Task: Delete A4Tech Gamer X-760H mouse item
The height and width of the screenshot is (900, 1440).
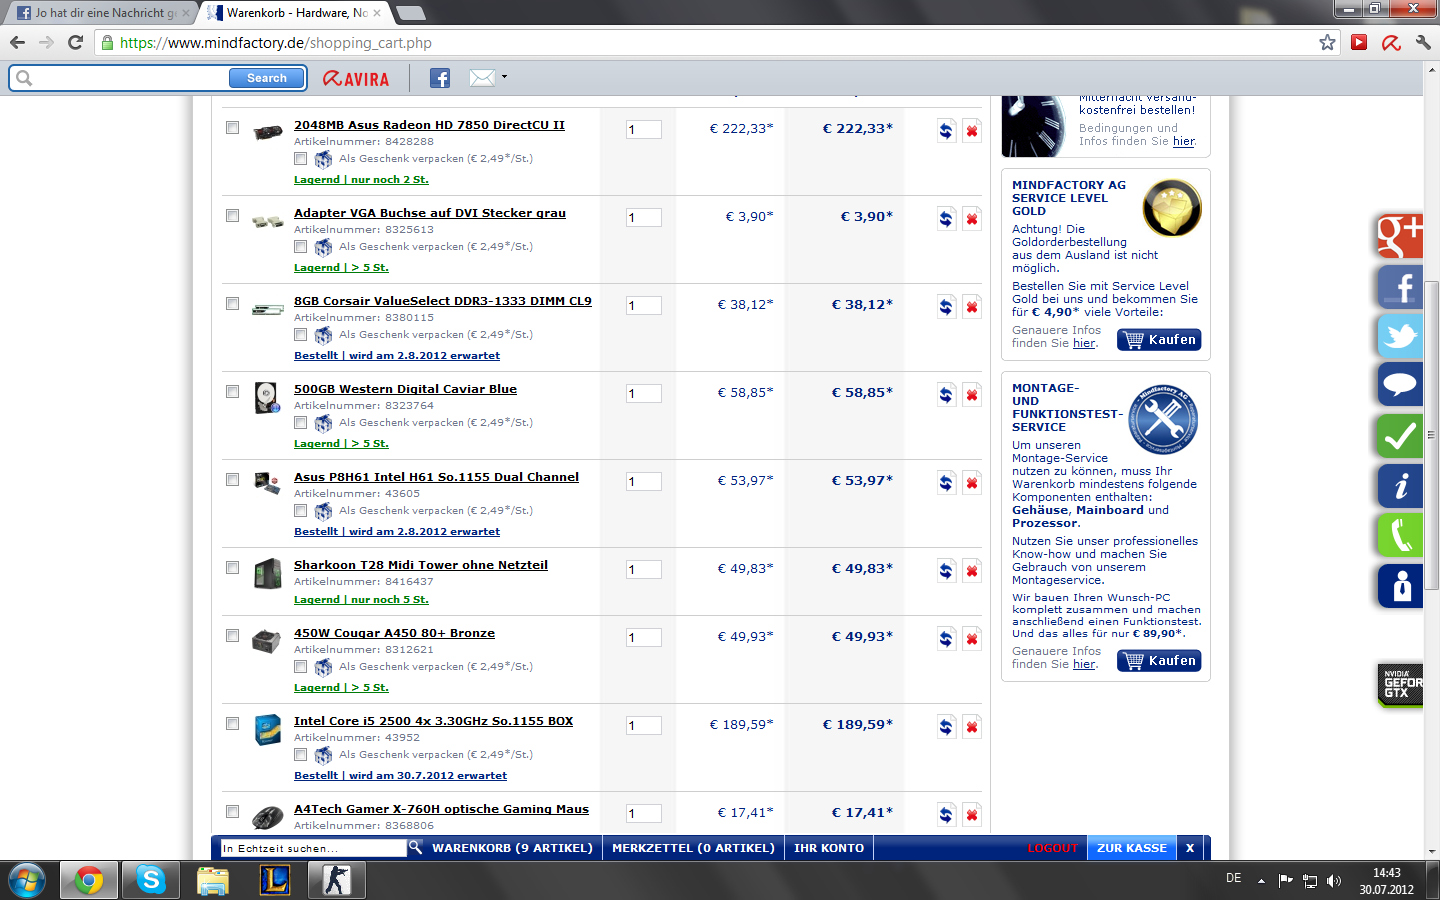Action: click(x=972, y=815)
